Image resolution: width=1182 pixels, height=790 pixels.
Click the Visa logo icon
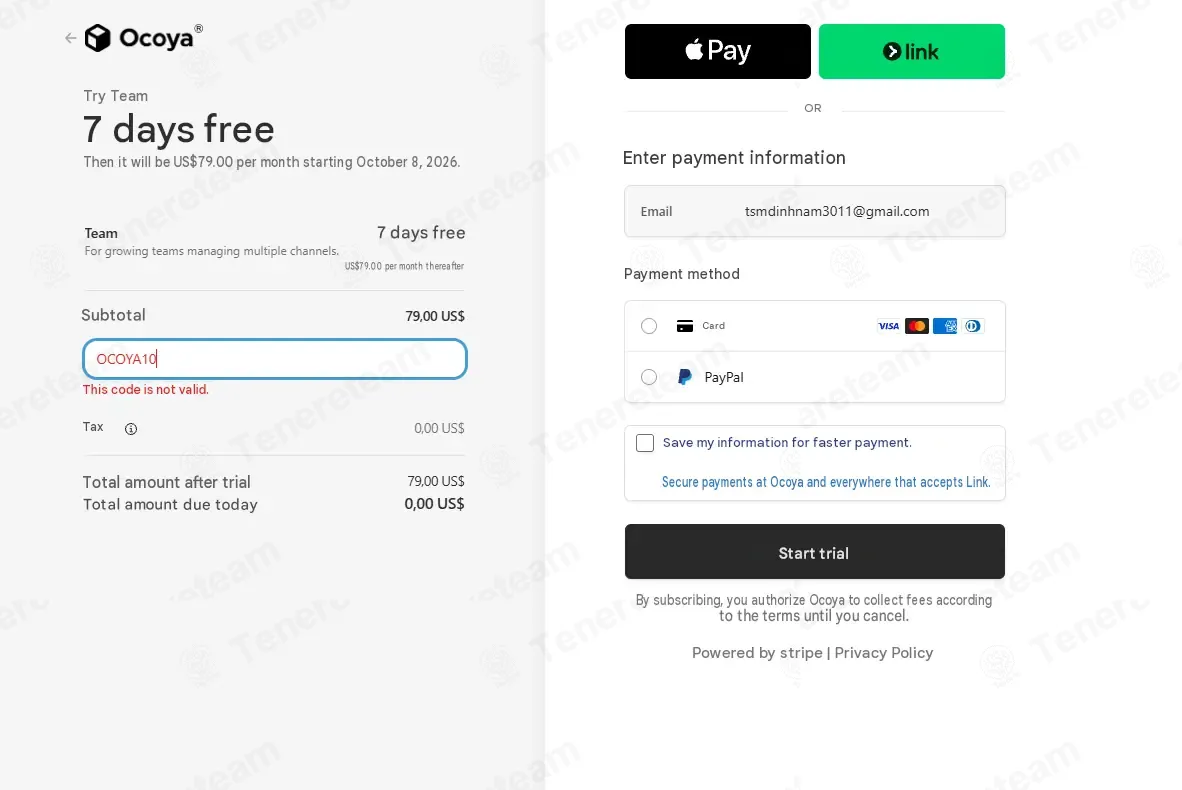click(x=889, y=326)
